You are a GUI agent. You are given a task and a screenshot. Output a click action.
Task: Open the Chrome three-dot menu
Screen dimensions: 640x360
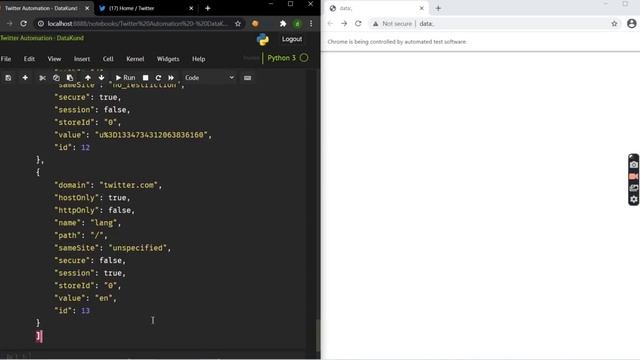click(x=311, y=24)
